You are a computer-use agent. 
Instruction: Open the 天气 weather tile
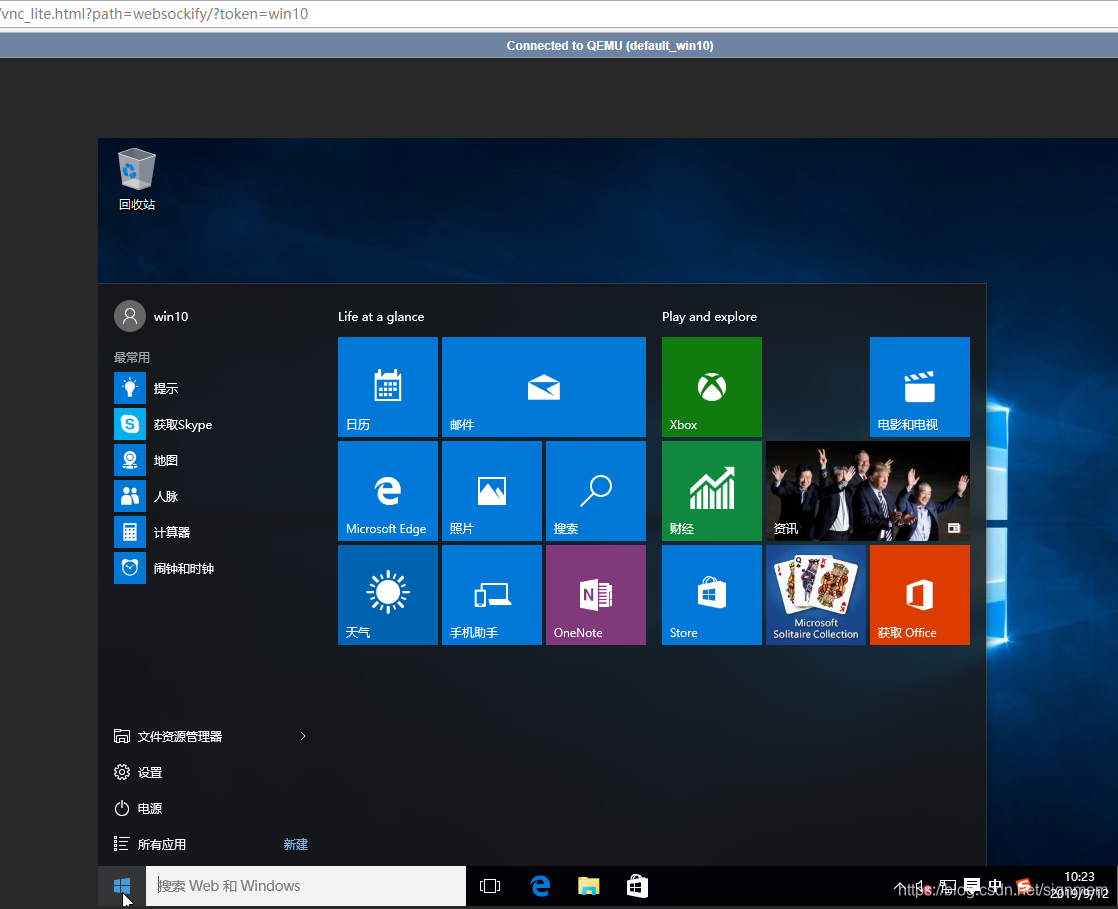pos(388,595)
